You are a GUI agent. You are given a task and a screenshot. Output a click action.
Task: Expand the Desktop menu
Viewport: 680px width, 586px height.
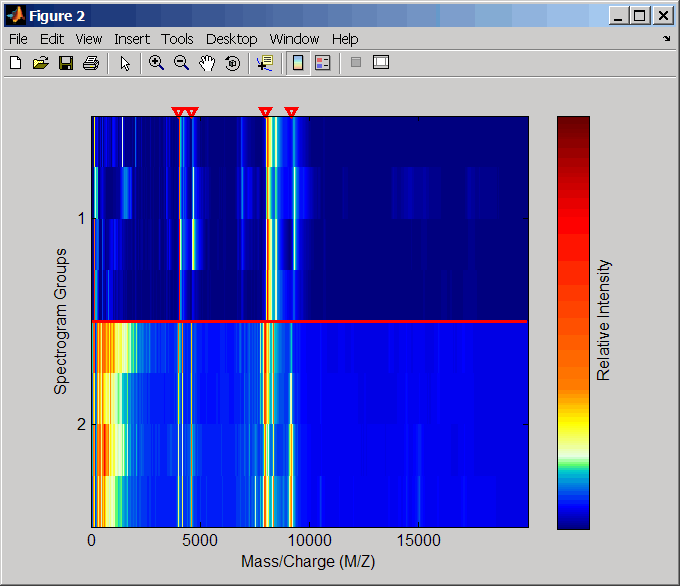point(232,39)
